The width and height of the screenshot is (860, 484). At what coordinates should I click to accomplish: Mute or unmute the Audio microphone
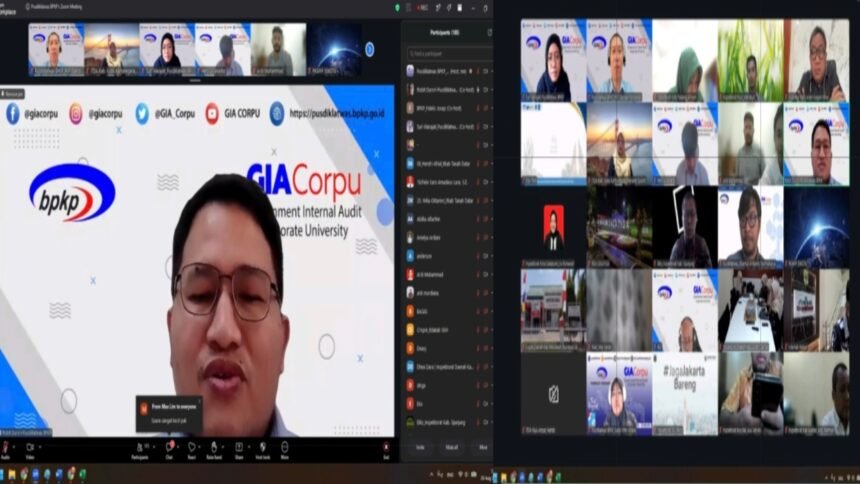pos(5,450)
